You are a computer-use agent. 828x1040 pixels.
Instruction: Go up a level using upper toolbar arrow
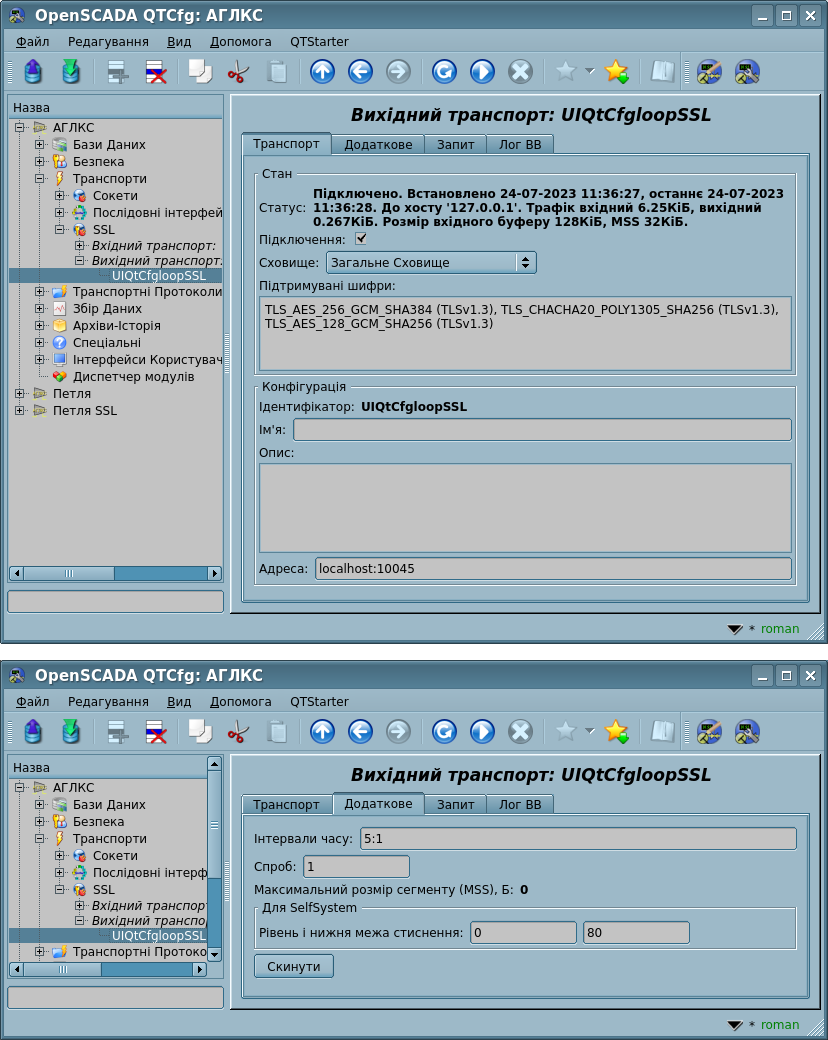(322, 72)
